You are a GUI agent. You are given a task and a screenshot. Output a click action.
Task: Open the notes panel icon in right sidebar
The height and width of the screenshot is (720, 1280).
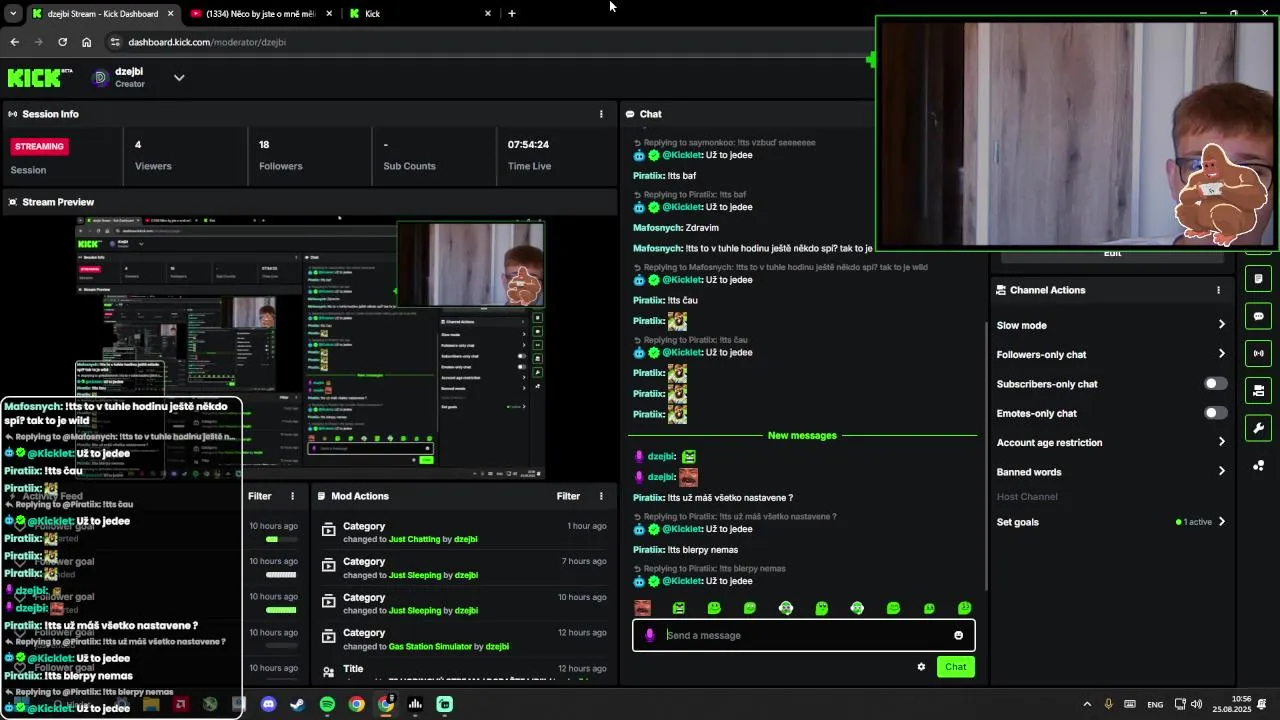coord(1258,278)
